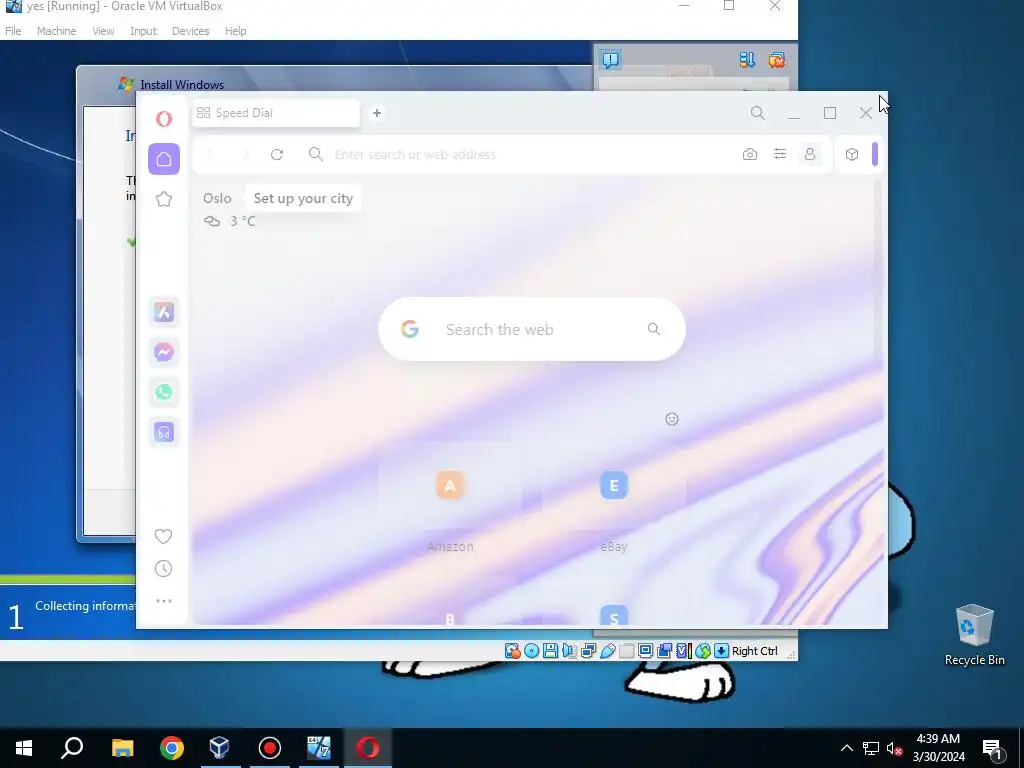Click VirtualBox sort-notifications toolbar icon
The image size is (1024, 768).
click(747, 60)
